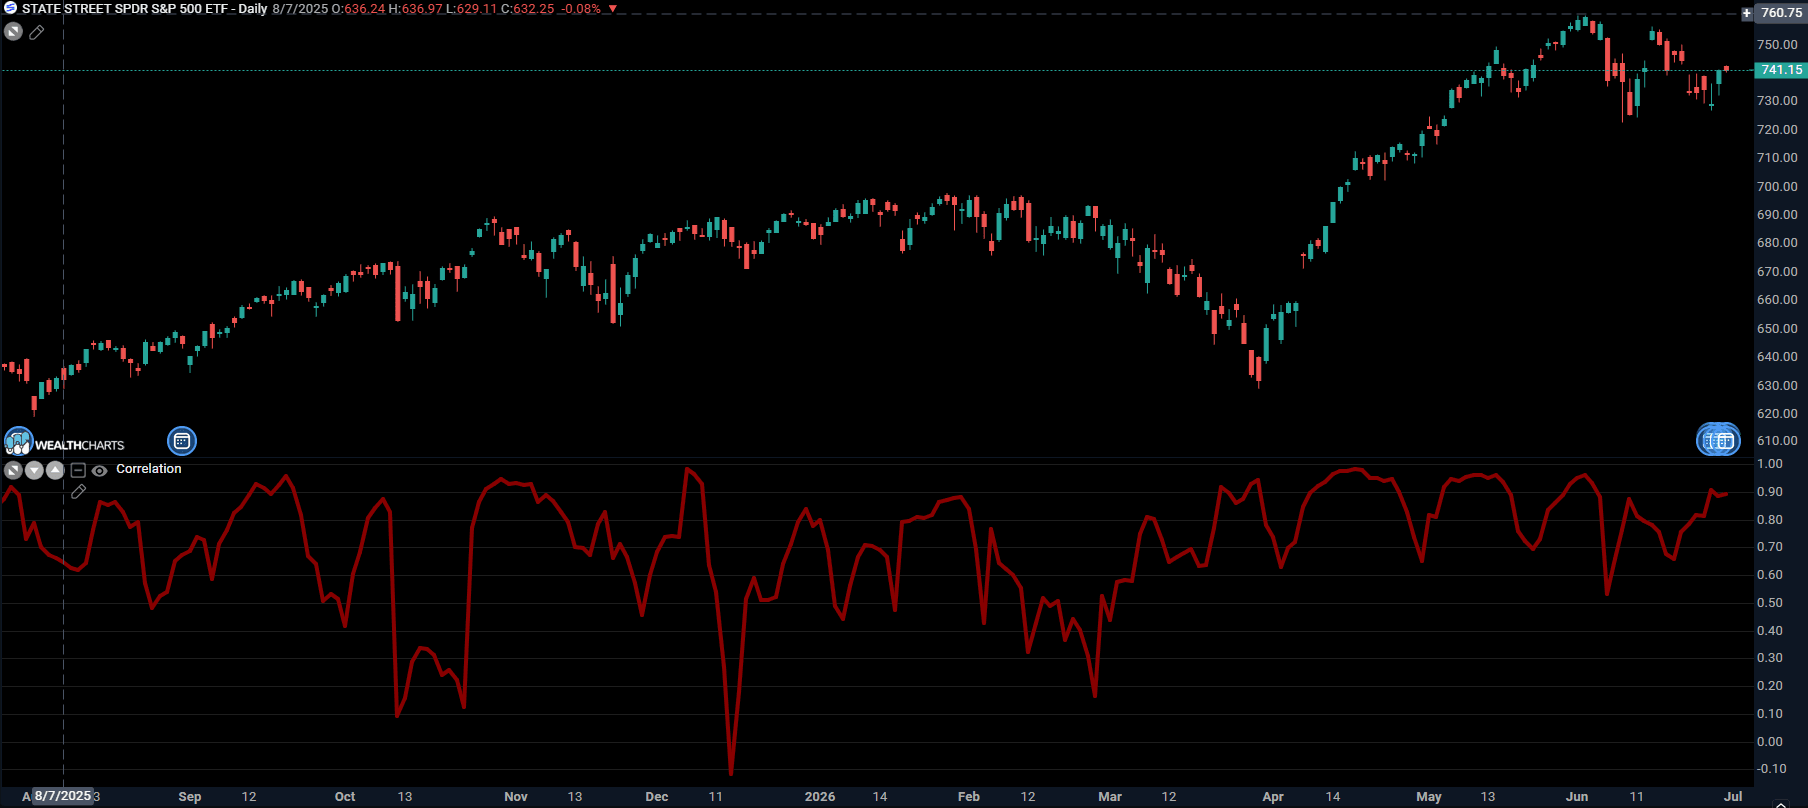Click the Low value L:629.11
The height and width of the screenshot is (808, 1808).
point(472,9)
